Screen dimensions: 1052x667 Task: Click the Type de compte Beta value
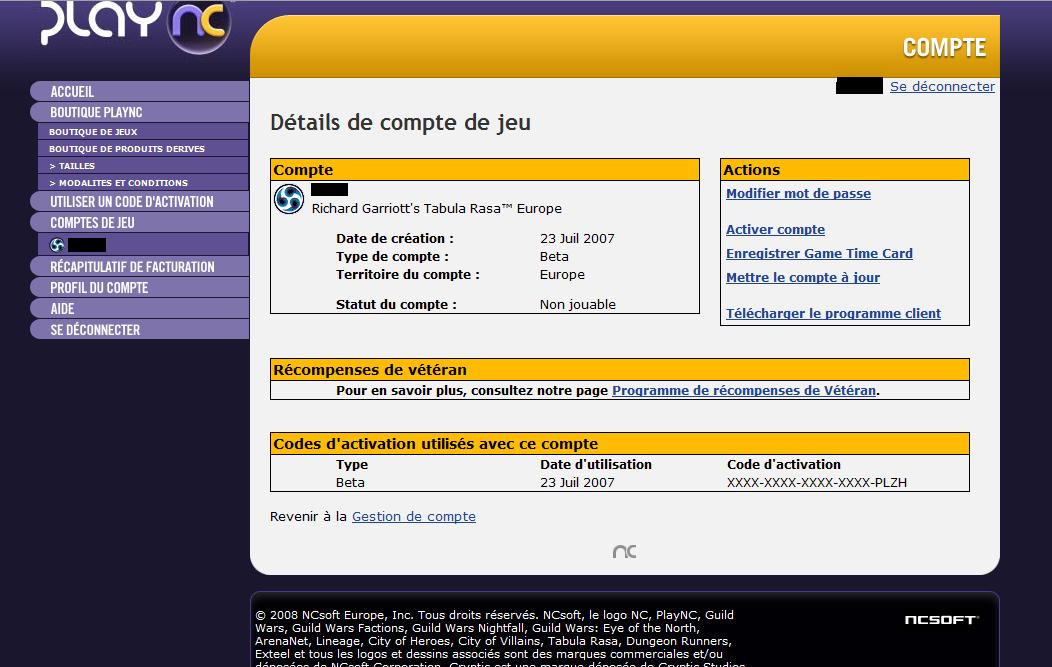click(554, 256)
